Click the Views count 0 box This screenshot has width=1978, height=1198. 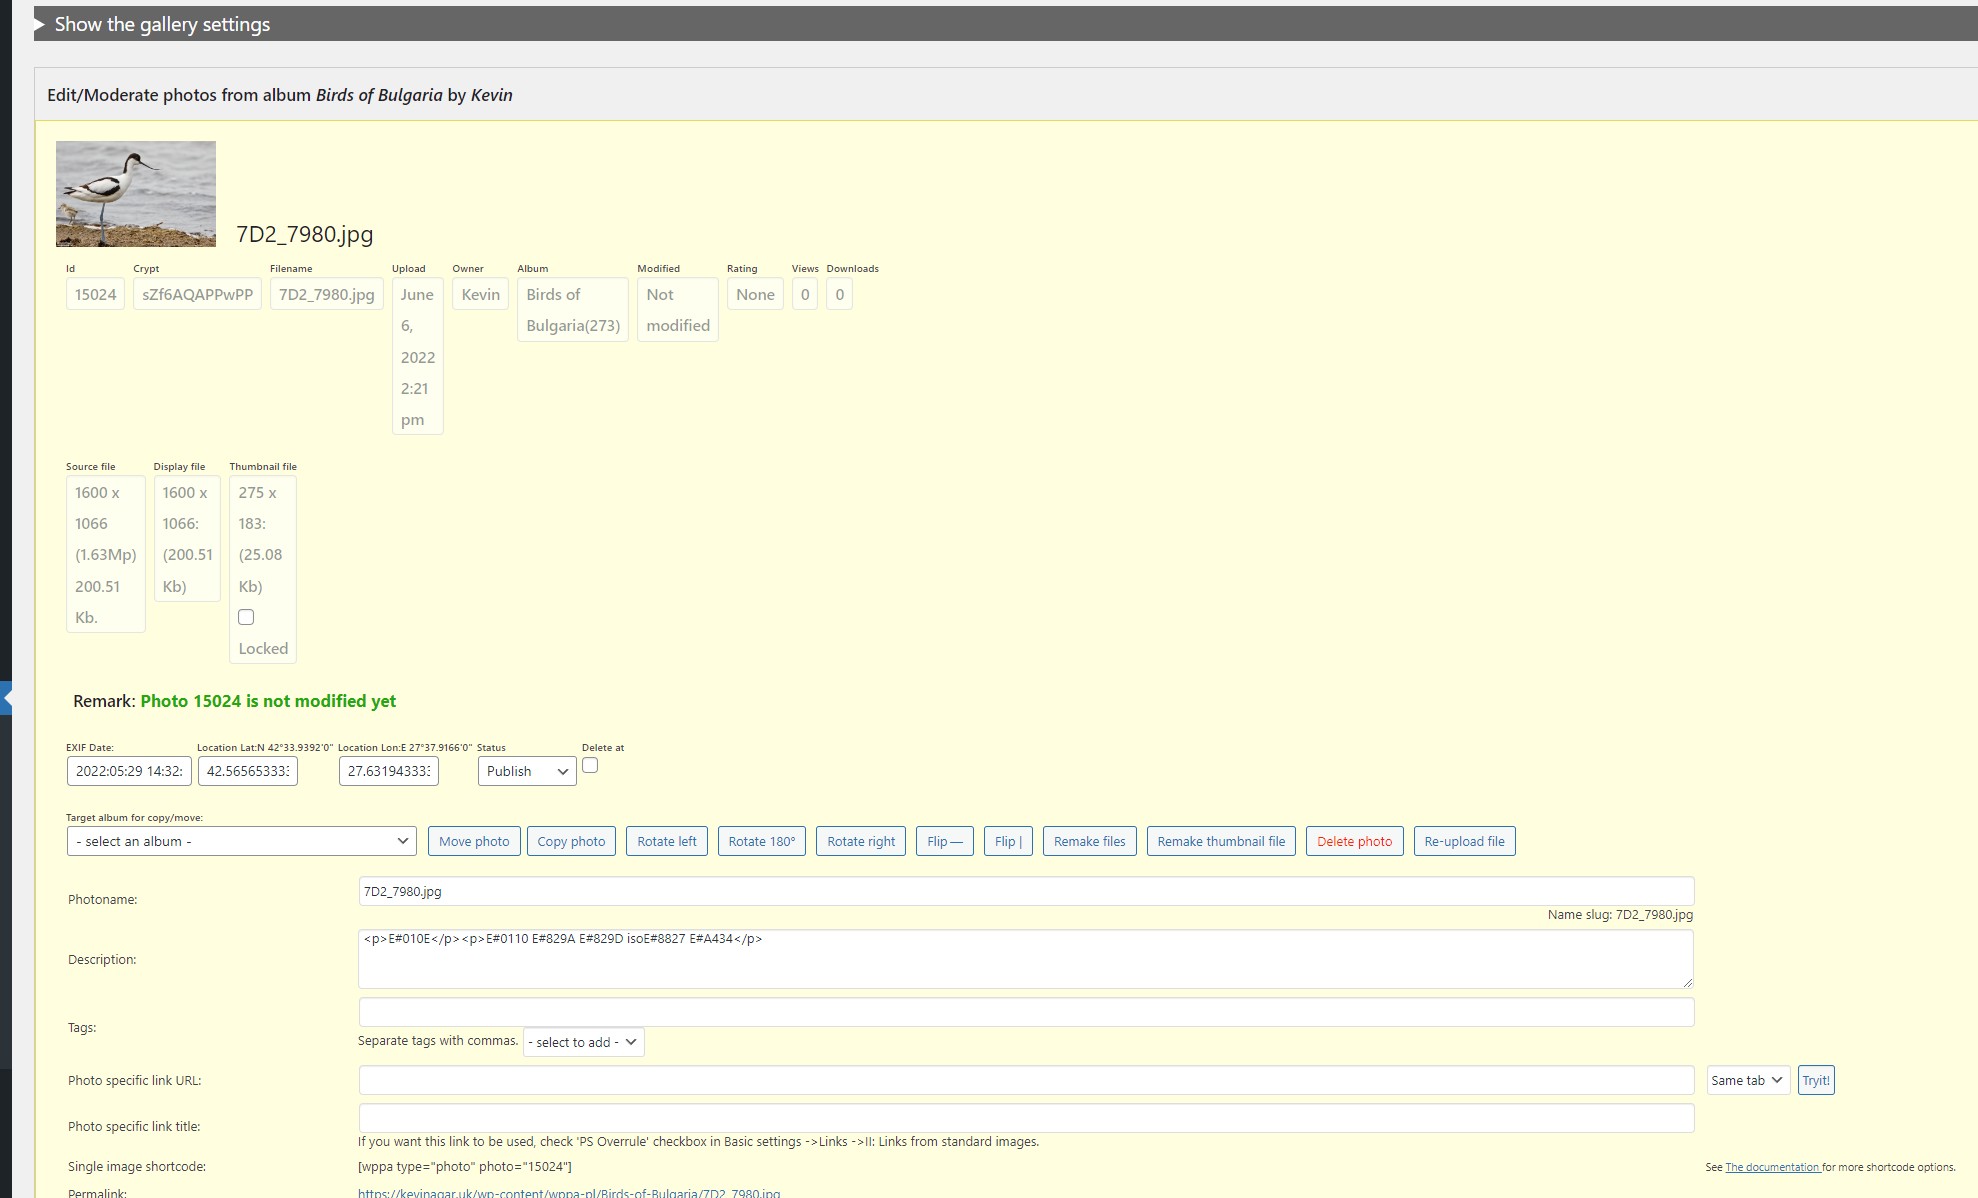point(805,294)
